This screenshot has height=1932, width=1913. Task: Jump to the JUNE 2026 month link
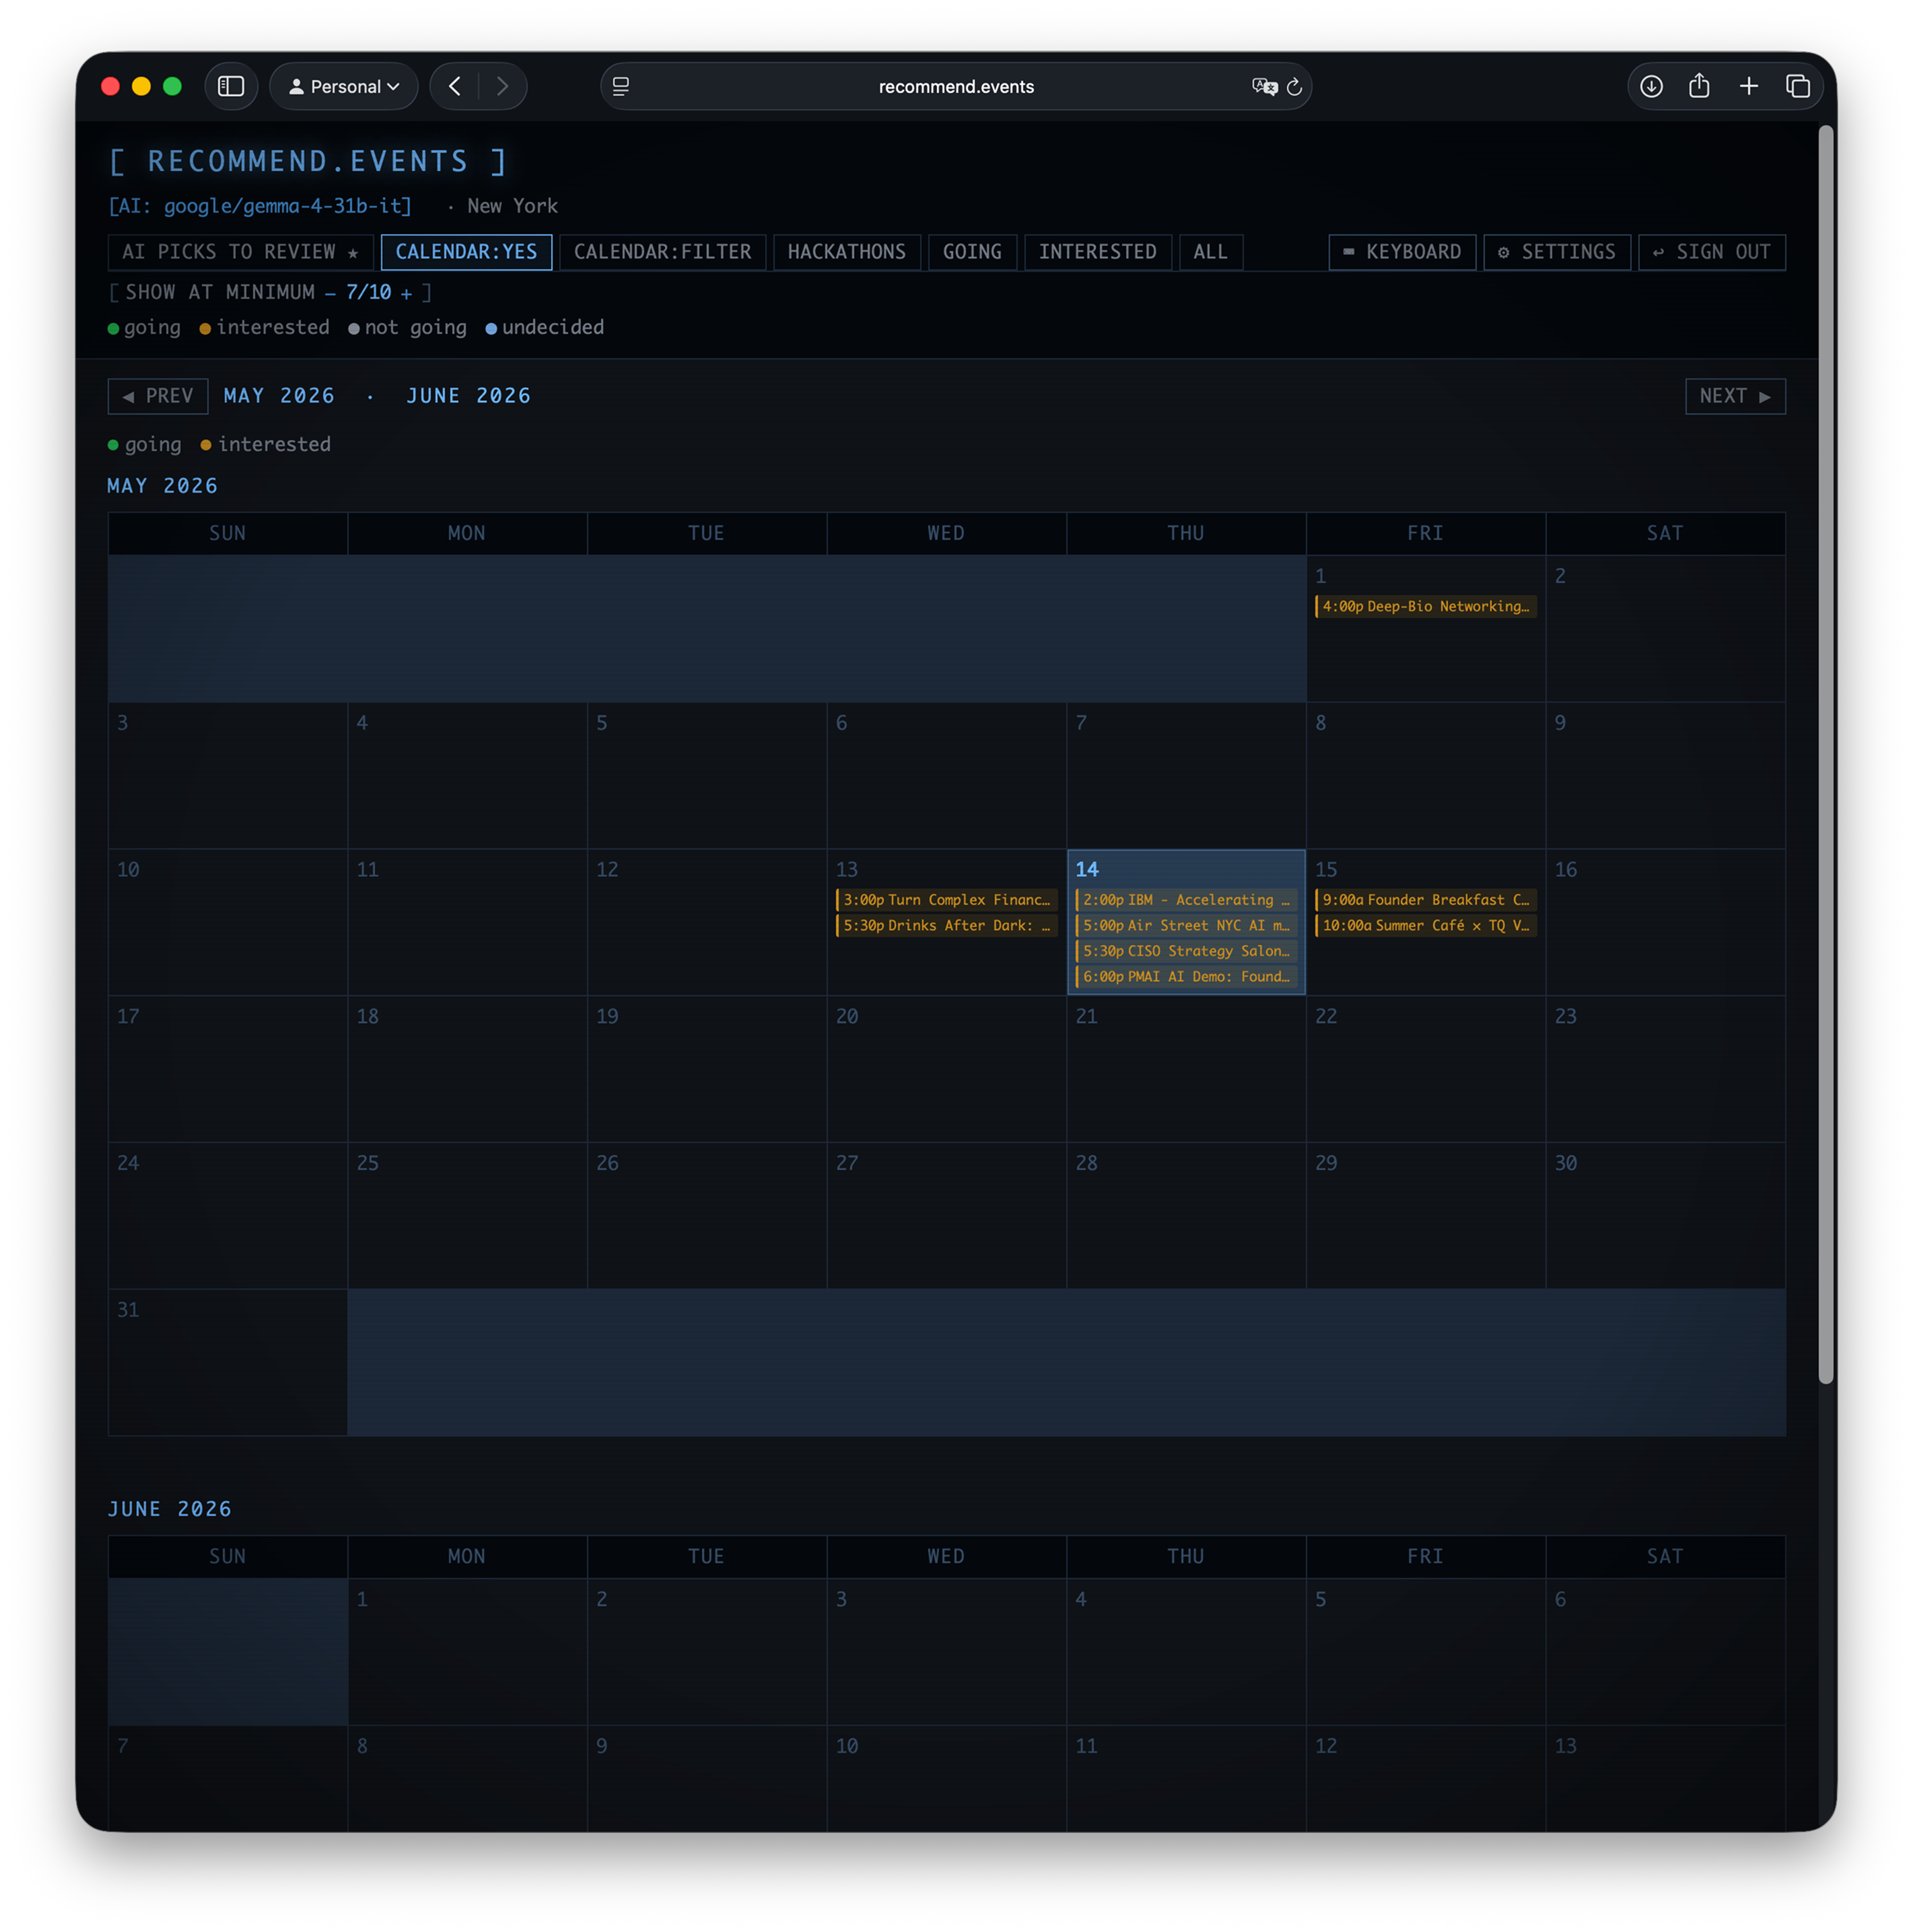[468, 396]
